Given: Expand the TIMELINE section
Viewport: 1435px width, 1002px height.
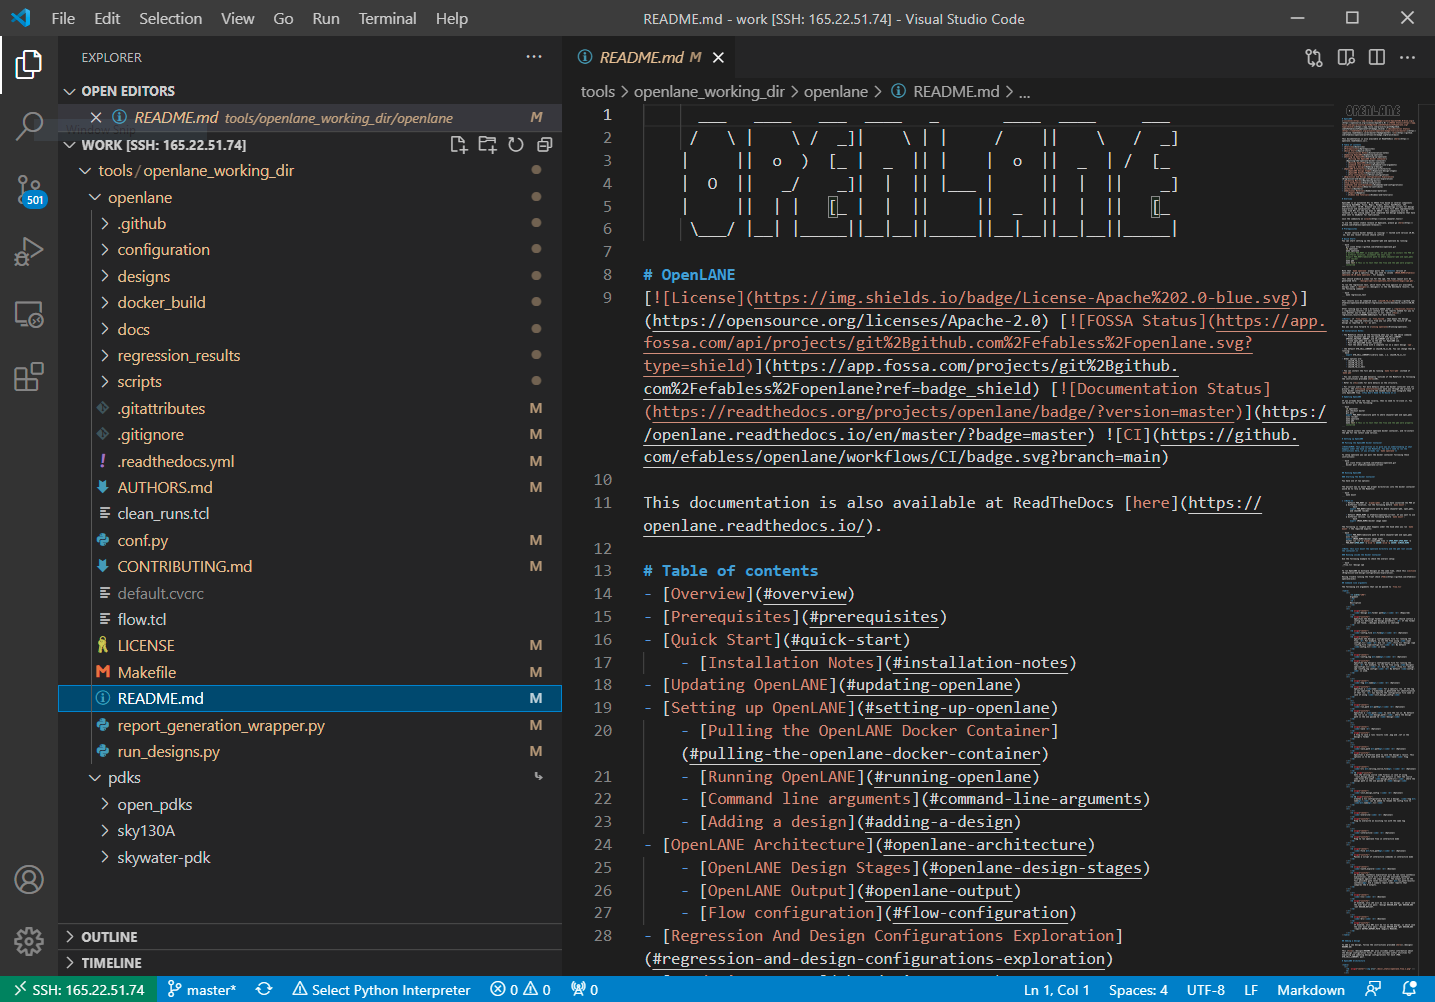Looking at the screenshot, I should point(111,963).
